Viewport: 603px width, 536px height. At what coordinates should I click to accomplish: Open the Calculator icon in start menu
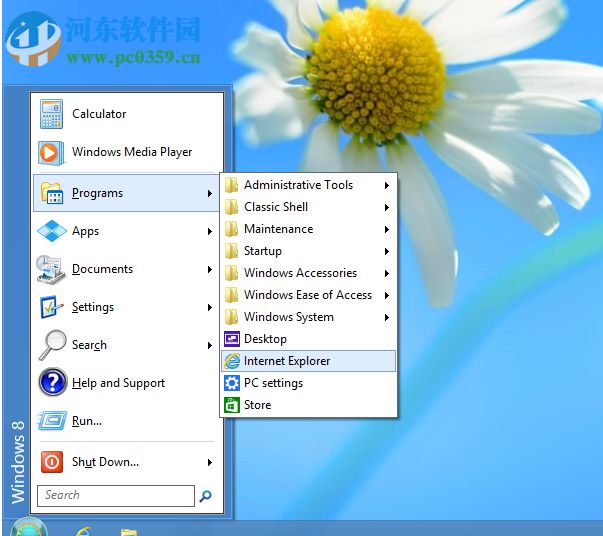(x=51, y=114)
